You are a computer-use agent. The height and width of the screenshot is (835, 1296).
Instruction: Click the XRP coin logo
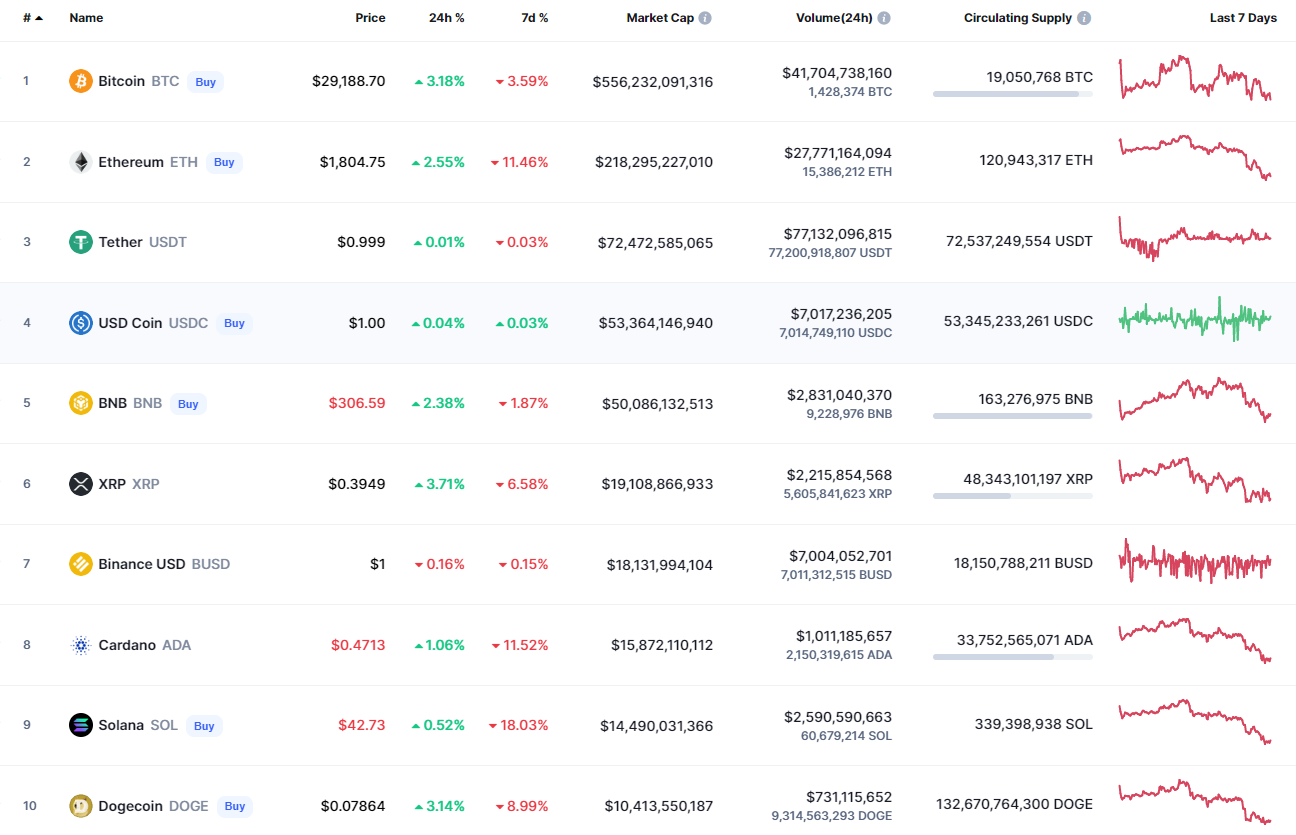tap(81, 484)
